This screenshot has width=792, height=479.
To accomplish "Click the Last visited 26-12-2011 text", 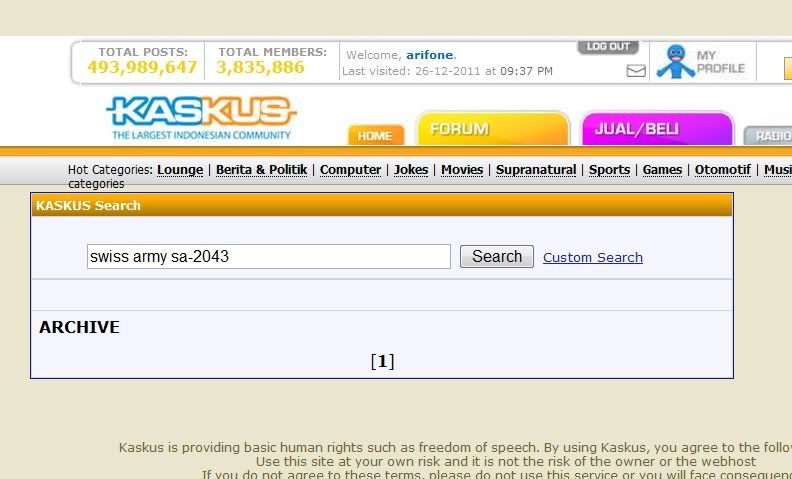I will pos(448,71).
